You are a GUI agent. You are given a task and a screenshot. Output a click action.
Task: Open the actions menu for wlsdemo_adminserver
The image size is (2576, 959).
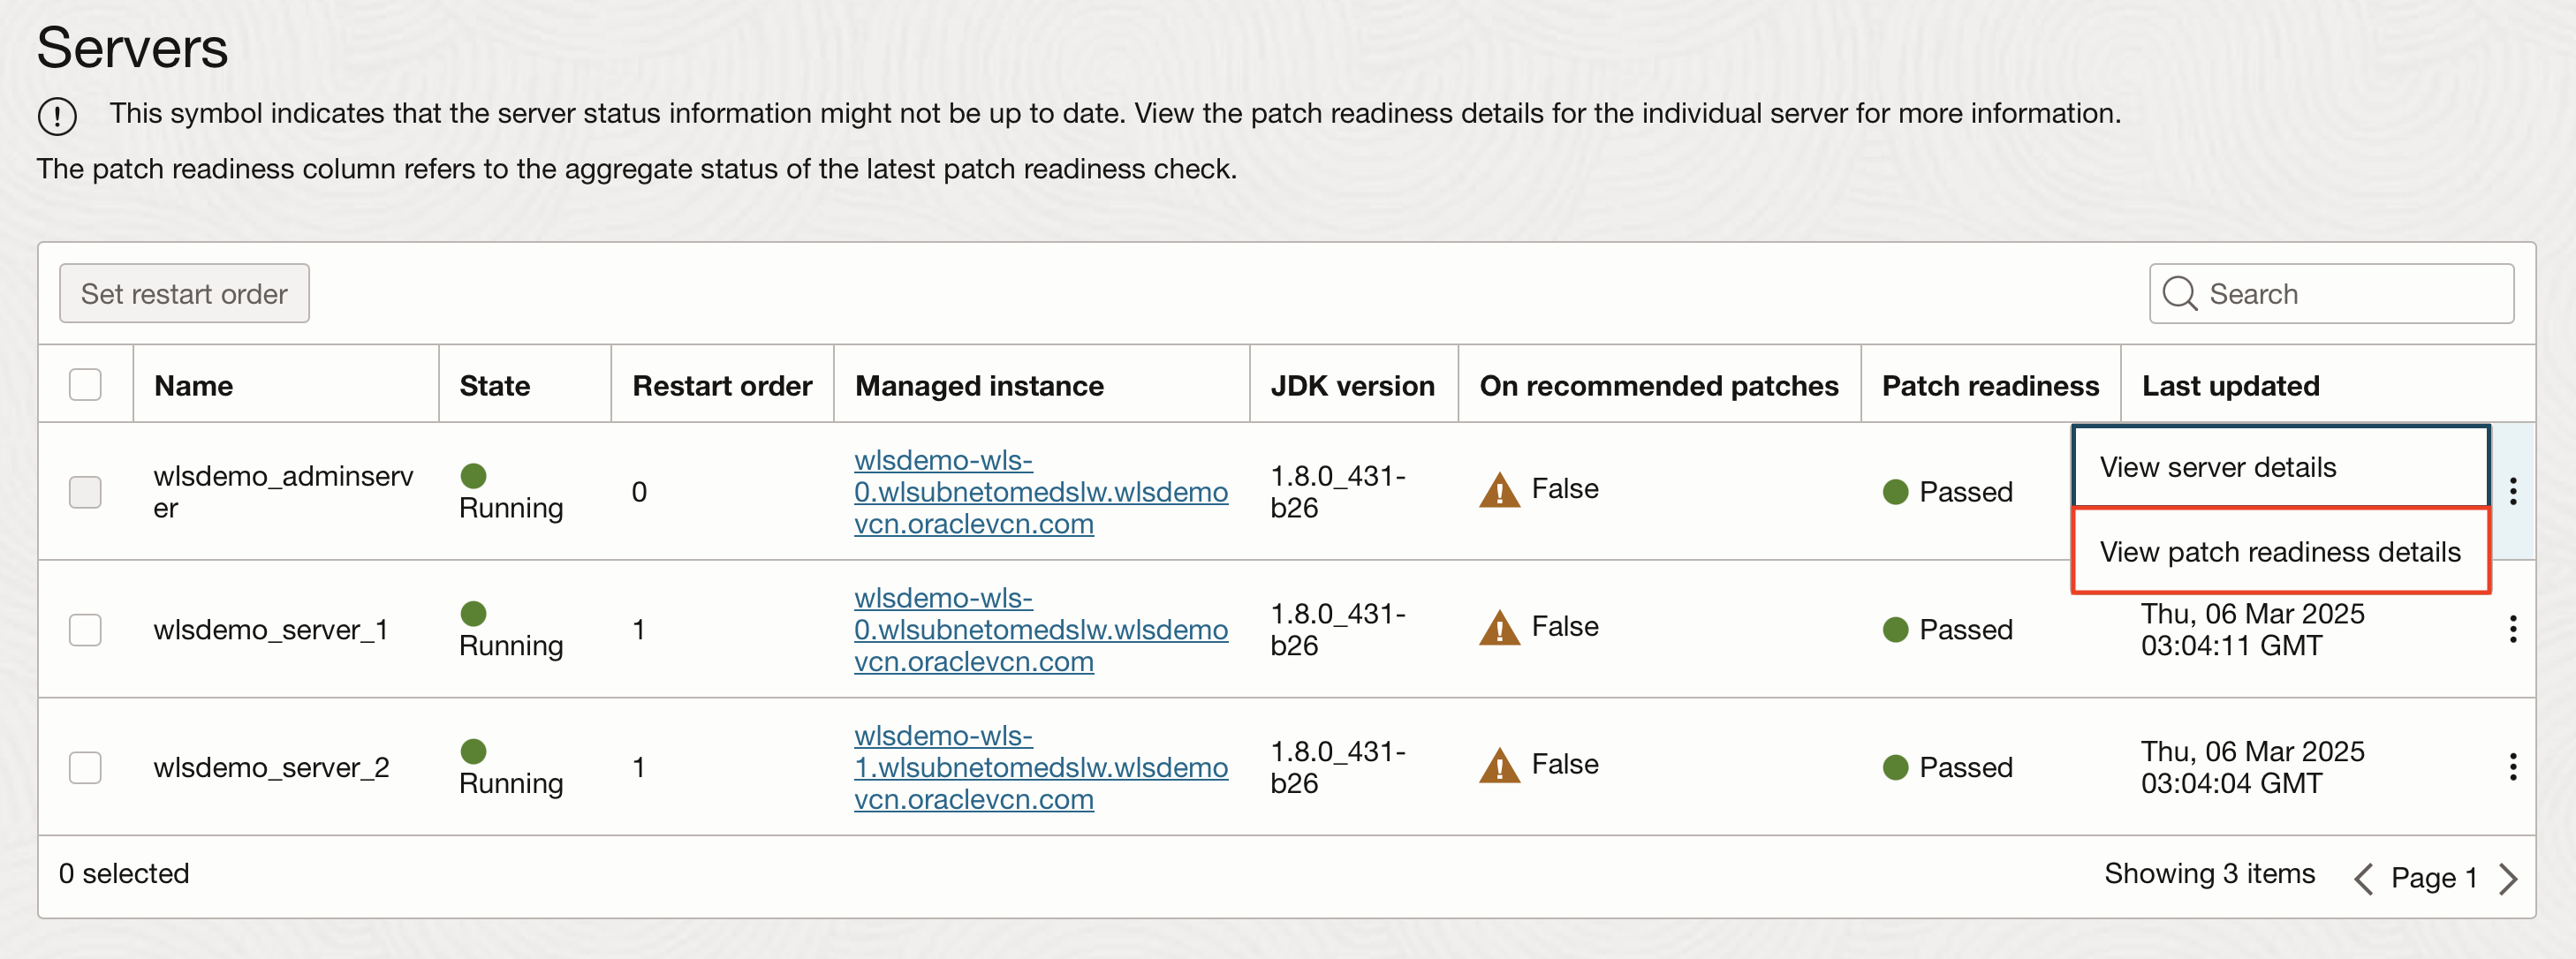(x=2513, y=491)
